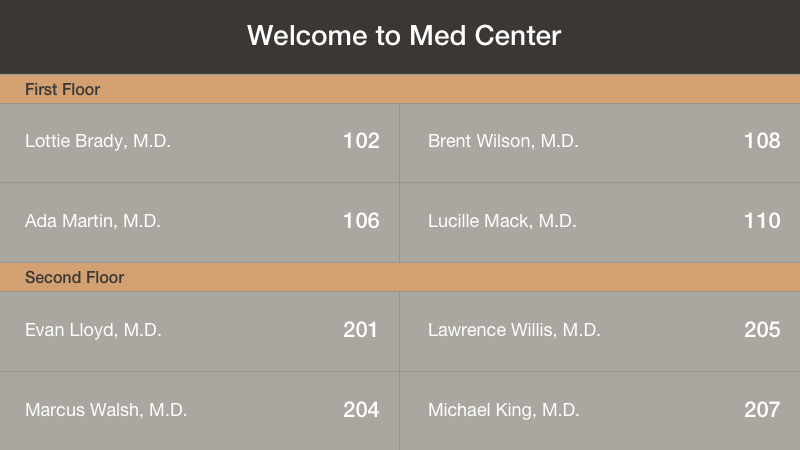Select Brent Wilson, M.D. listing
This screenshot has height=450, width=800.
pyautogui.click(x=600, y=143)
